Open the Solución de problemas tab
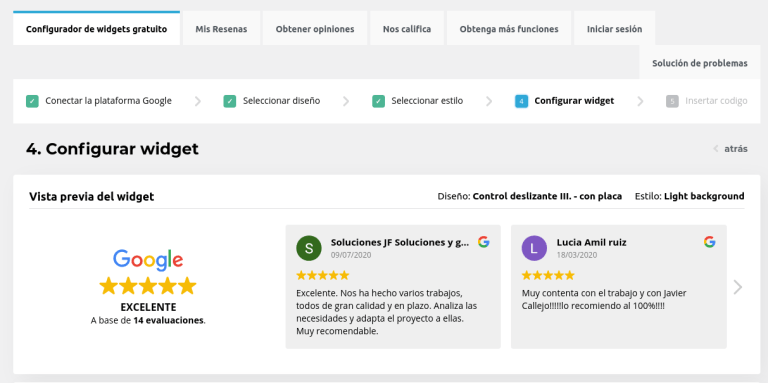 700,63
